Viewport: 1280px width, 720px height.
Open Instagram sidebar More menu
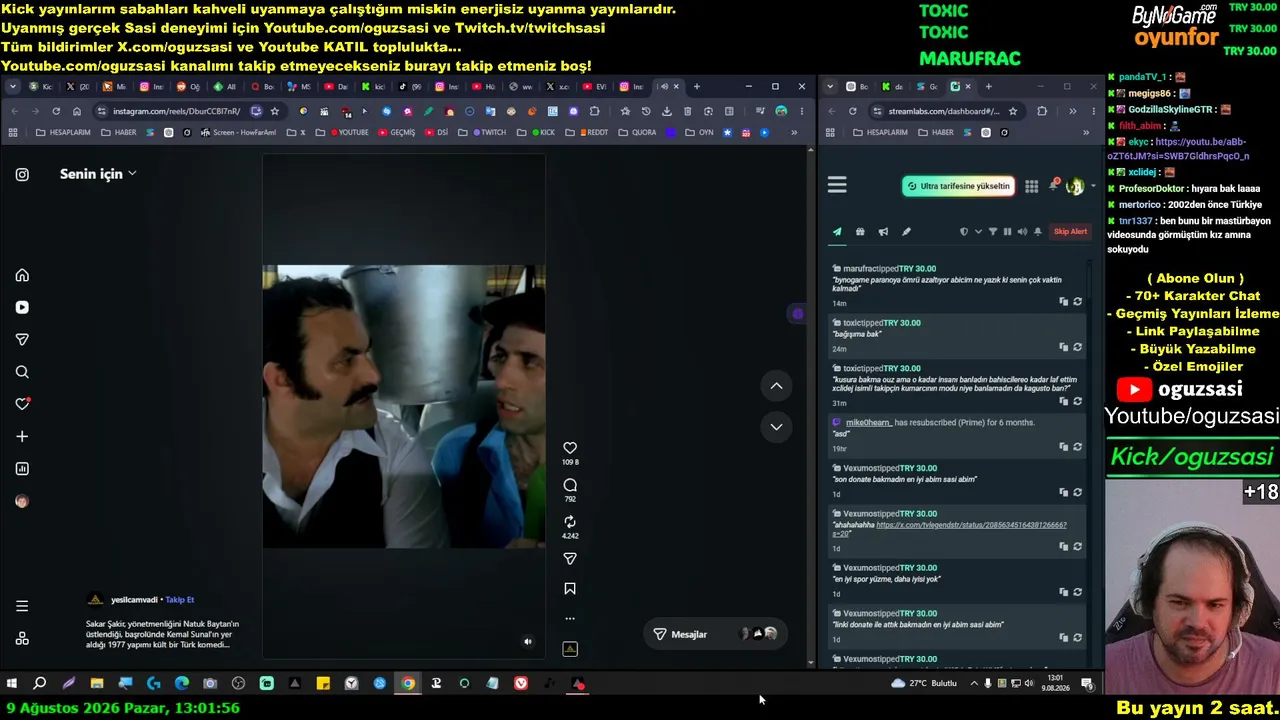[22, 606]
